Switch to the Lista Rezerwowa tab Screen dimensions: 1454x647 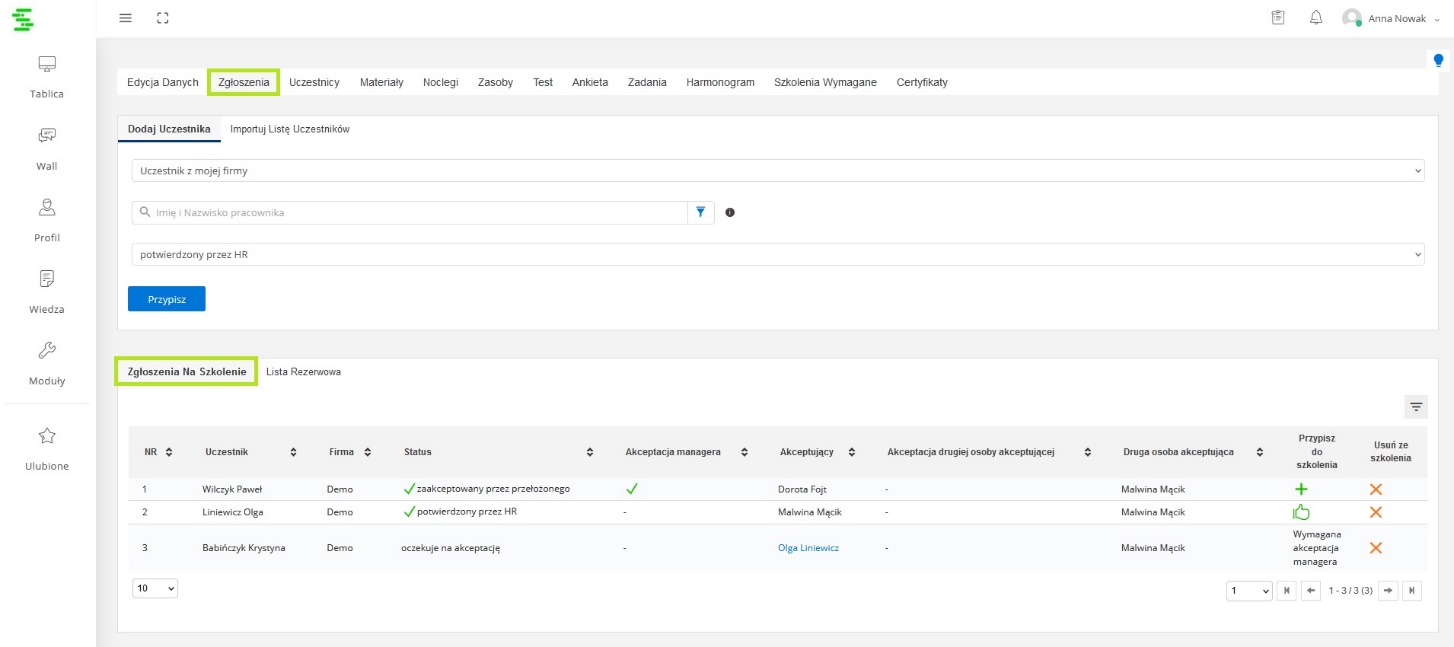[303, 372]
